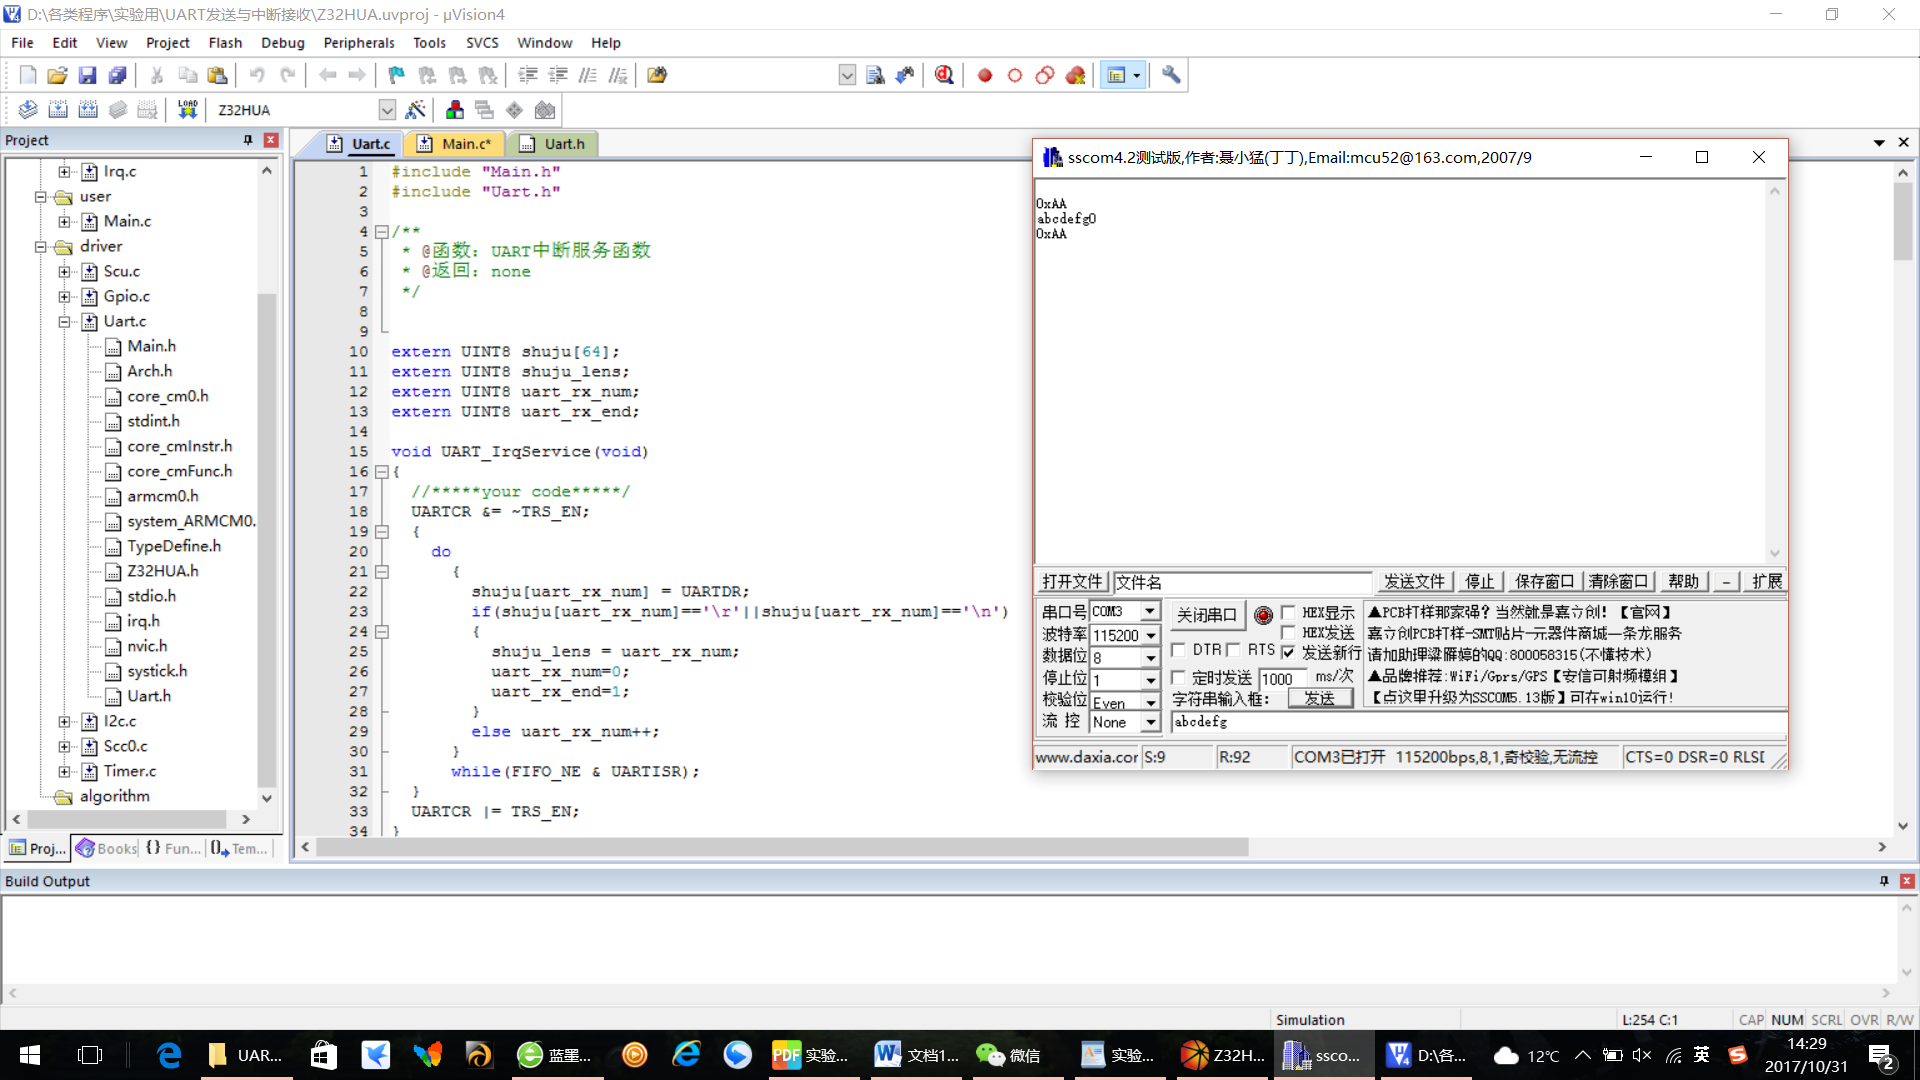The width and height of the screenshot is (1920, 1080).
Task: Click the Save All icon
Action: tap(118, 75)
